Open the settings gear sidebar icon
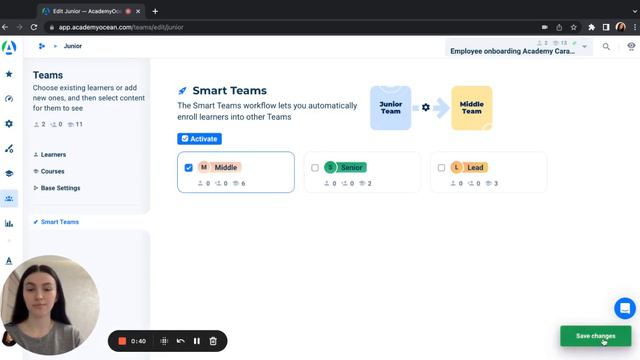This screenshot has height=360, width=640. (x=9, y=124)
